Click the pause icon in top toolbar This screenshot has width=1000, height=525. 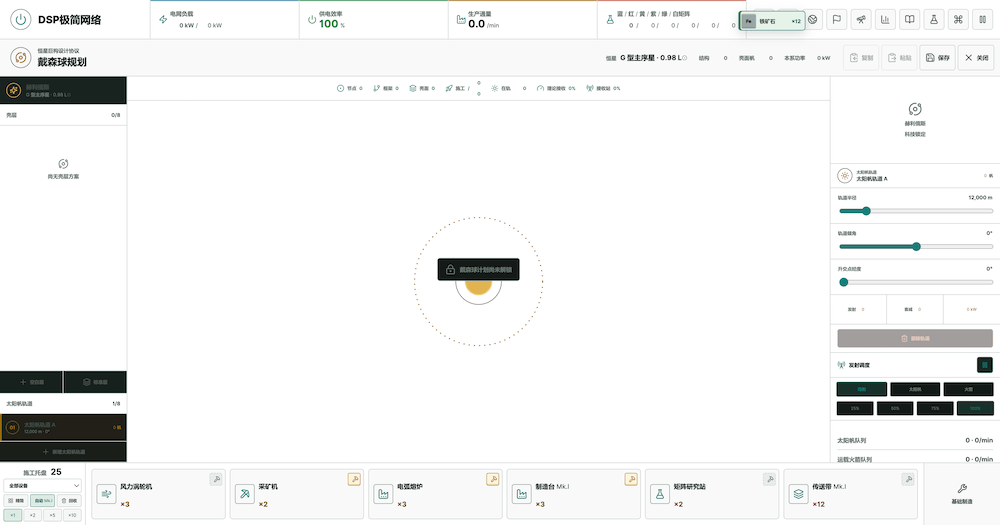point(982,20)
